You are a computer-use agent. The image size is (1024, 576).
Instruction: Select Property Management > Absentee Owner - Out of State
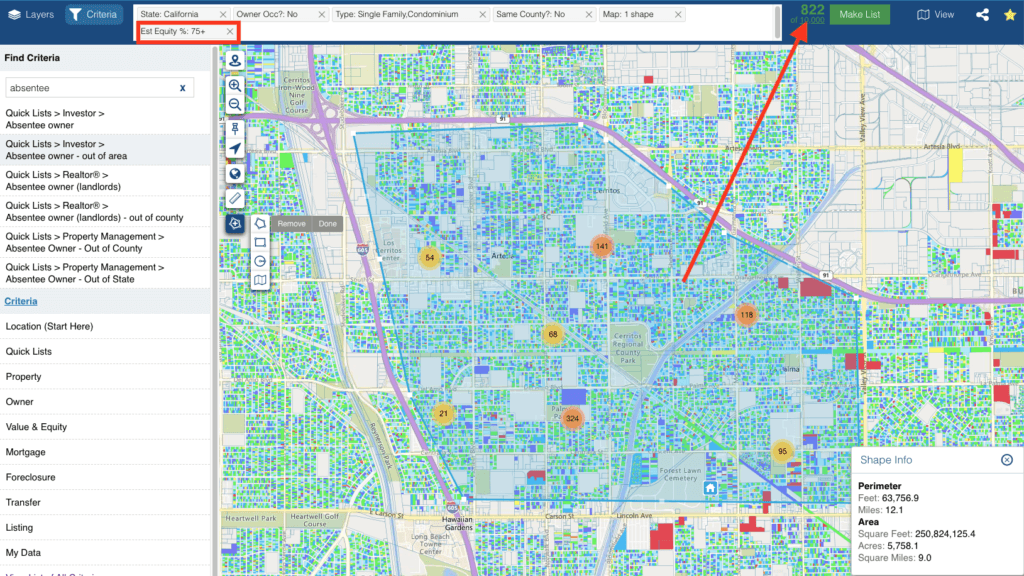click(105, 273)
